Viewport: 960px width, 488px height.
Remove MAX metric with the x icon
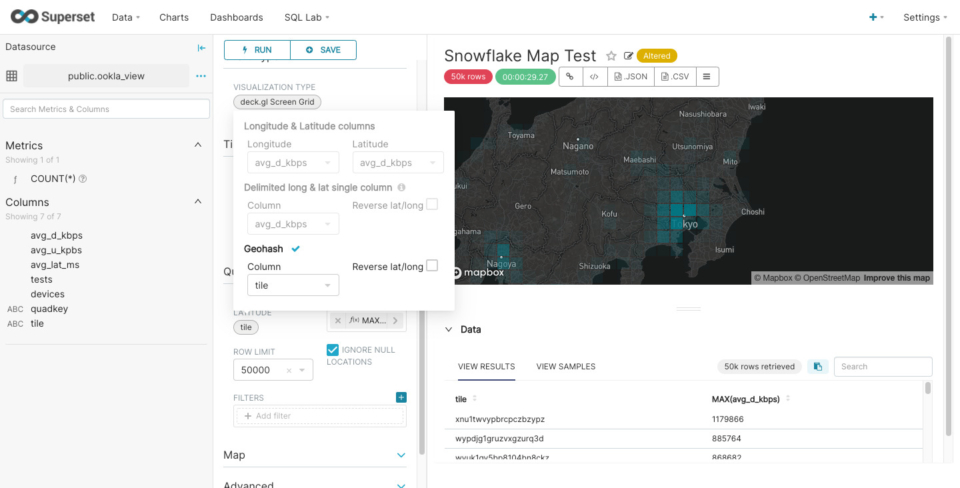(338, 320)
